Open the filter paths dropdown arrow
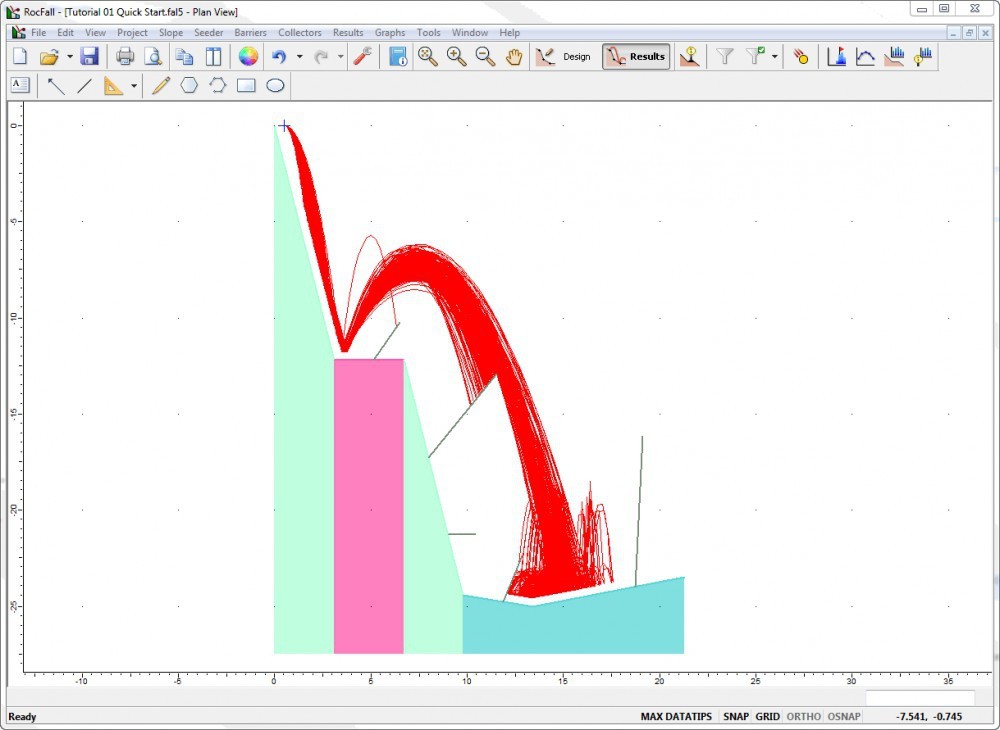 pyautogui.click(x=774, y=57)
